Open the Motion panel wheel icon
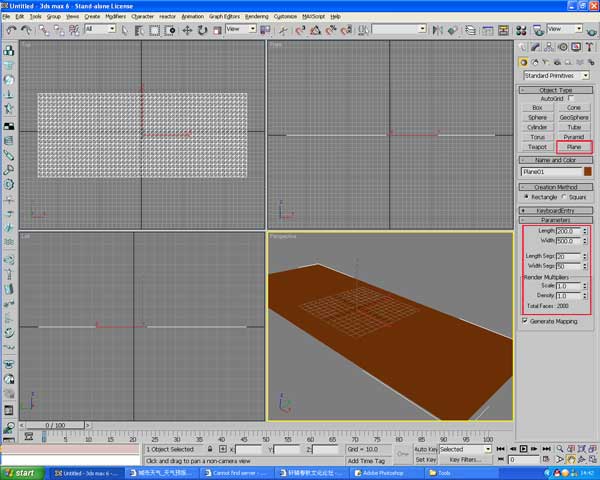600x480 pixels. coord(563,46)
